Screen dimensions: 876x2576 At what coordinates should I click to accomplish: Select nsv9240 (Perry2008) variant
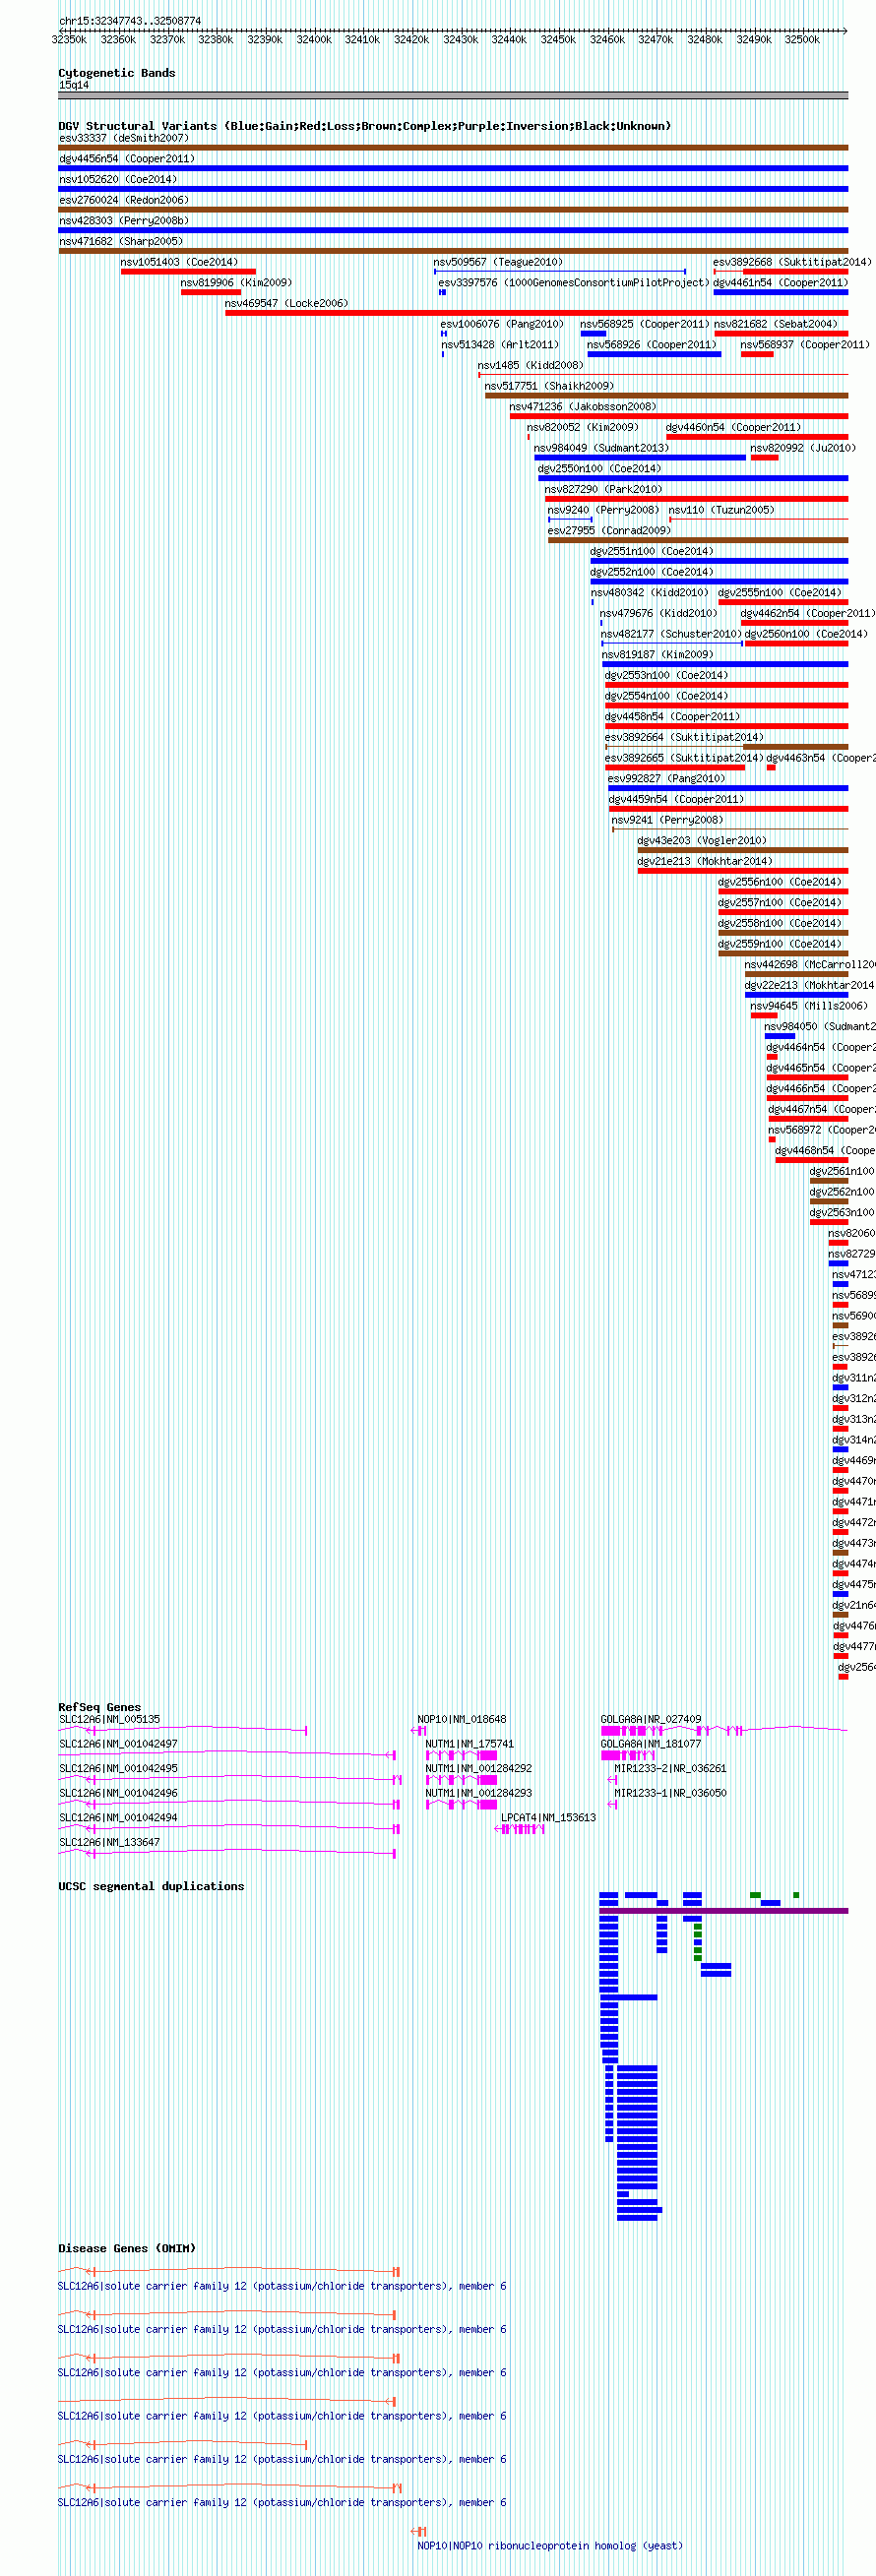(570, 520)
